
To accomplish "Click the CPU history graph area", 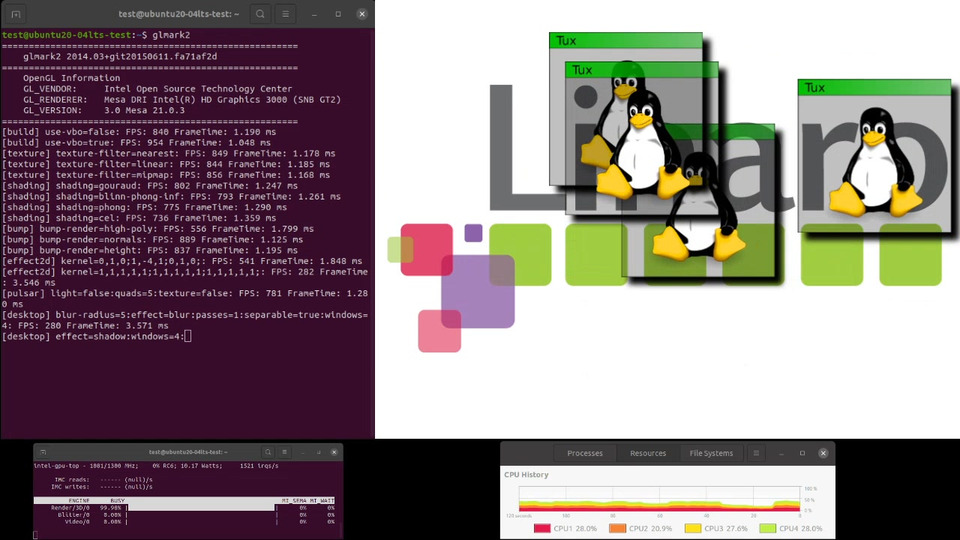I will pos(659,499).
